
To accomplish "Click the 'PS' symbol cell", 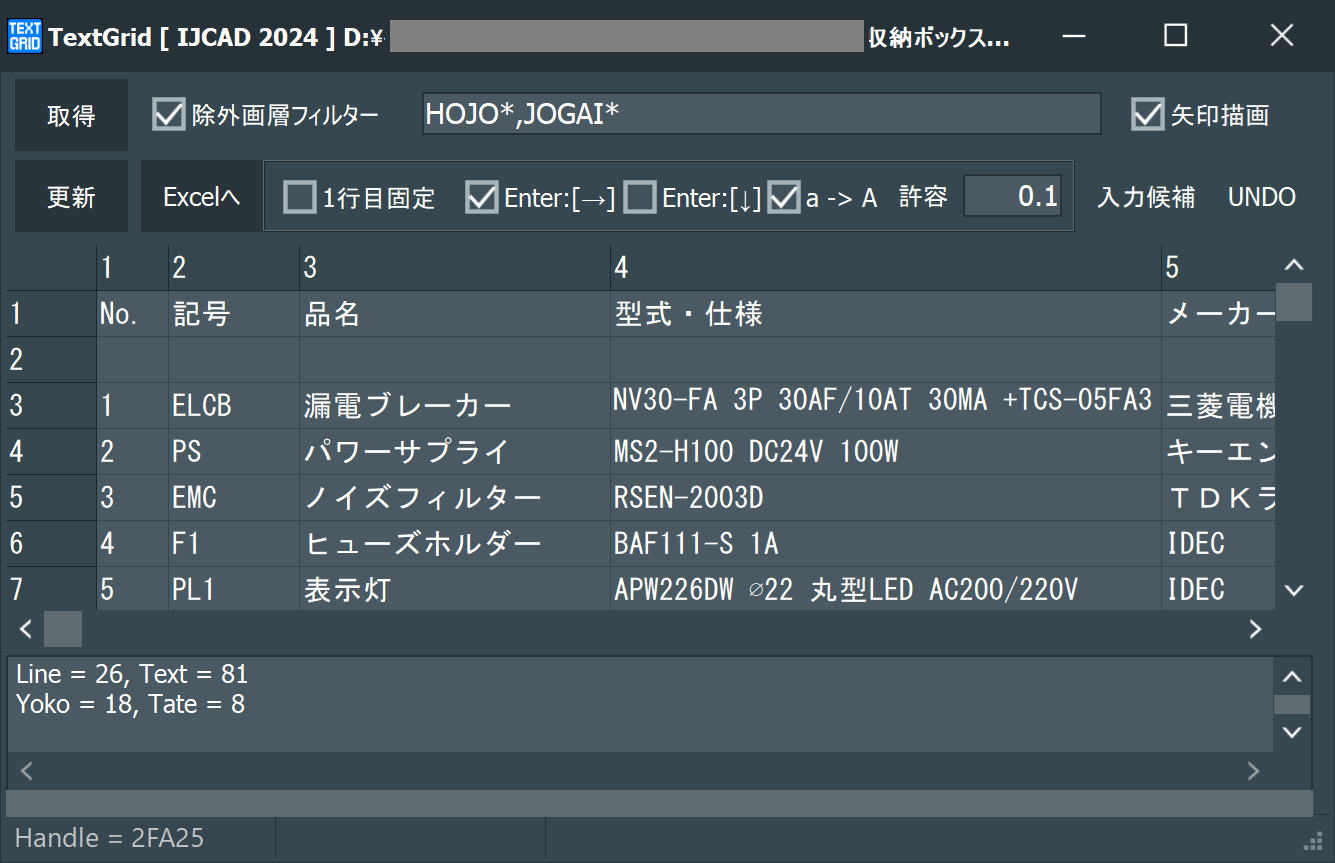I will (234, 452).
